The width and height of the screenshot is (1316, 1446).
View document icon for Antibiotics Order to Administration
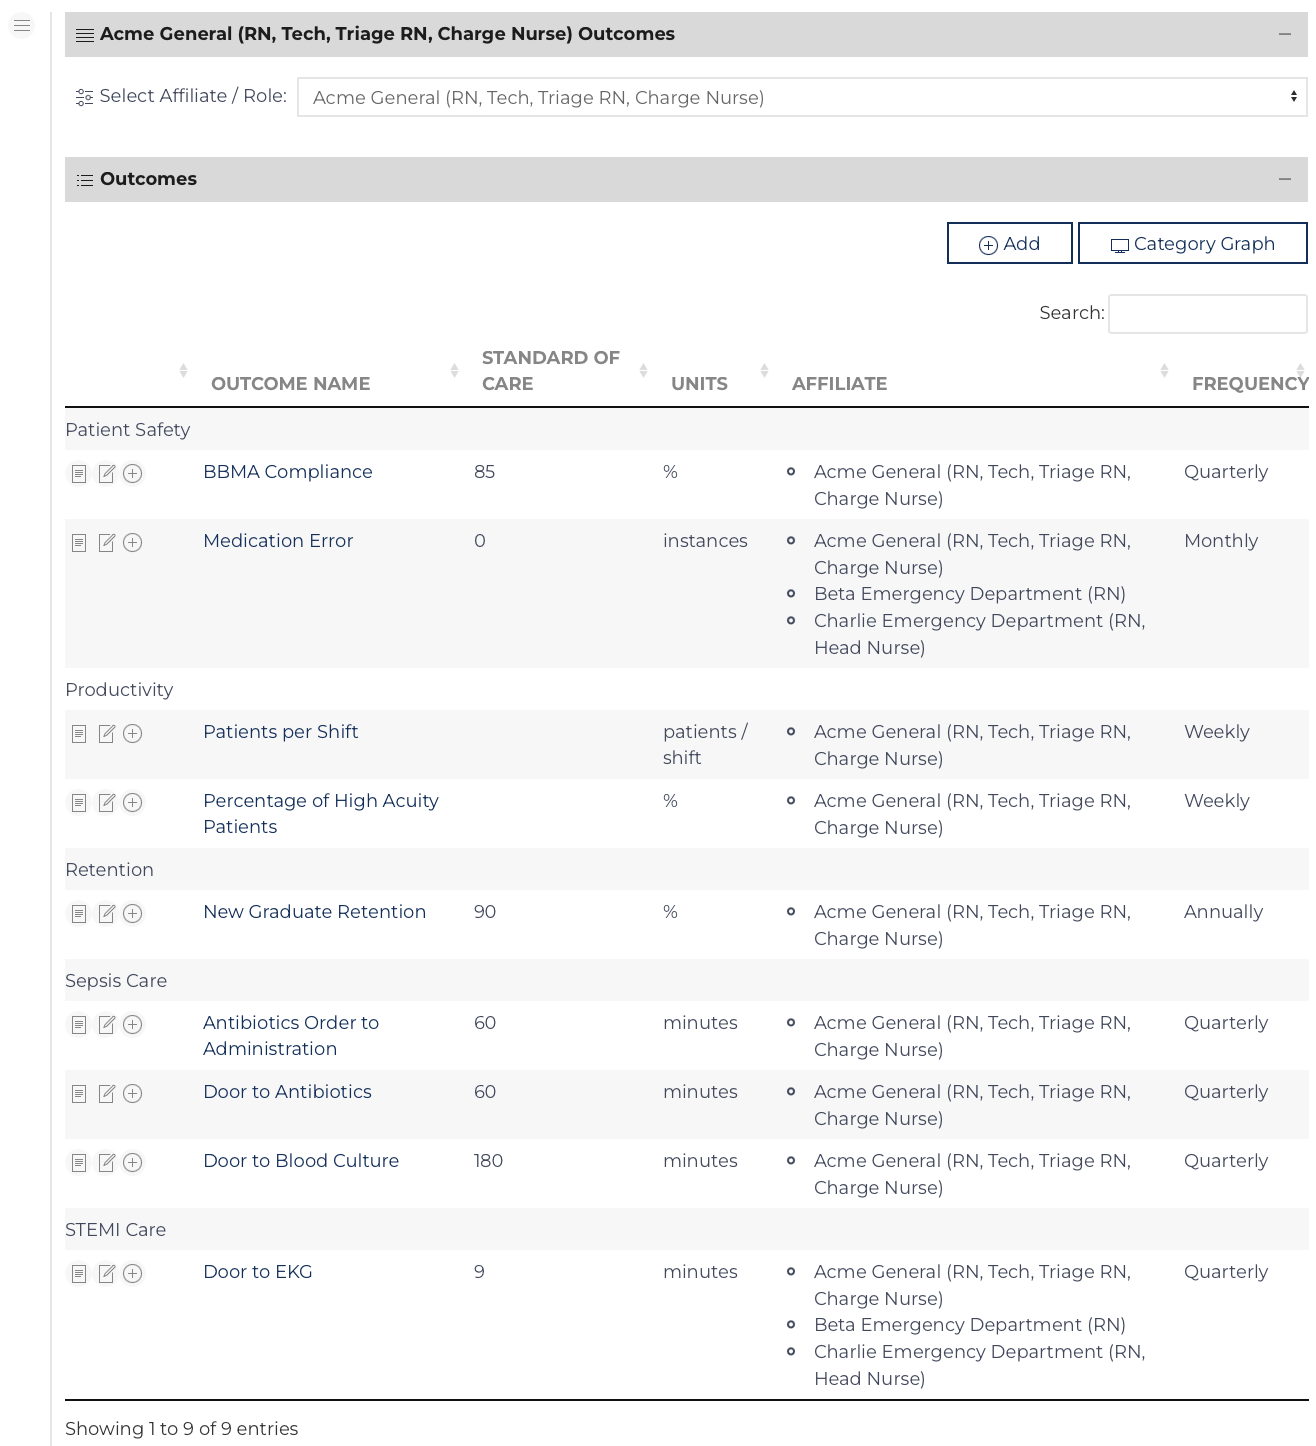(79, 1024)
